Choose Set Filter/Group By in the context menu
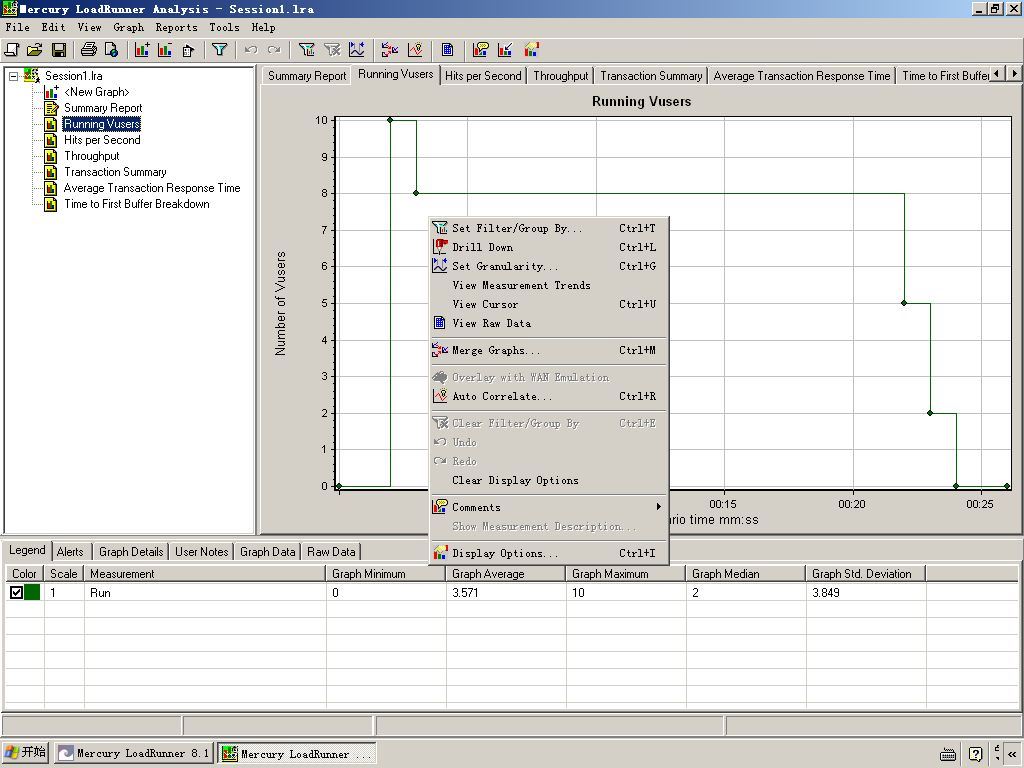The image size is (1024, 768). click(549, 228)
